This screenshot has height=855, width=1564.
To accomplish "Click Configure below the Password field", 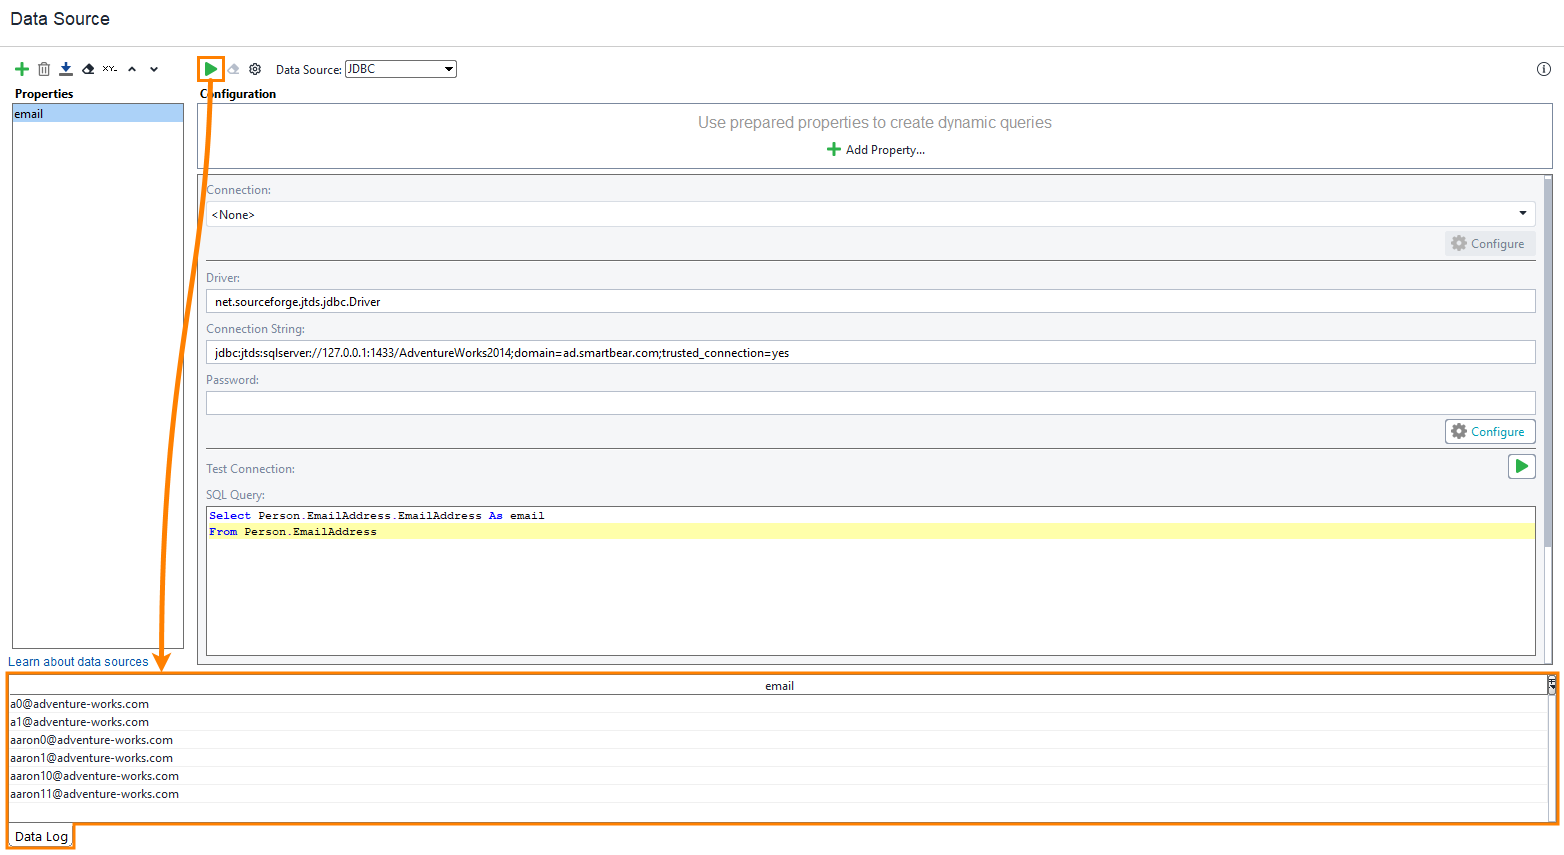I will [1489, 431].
